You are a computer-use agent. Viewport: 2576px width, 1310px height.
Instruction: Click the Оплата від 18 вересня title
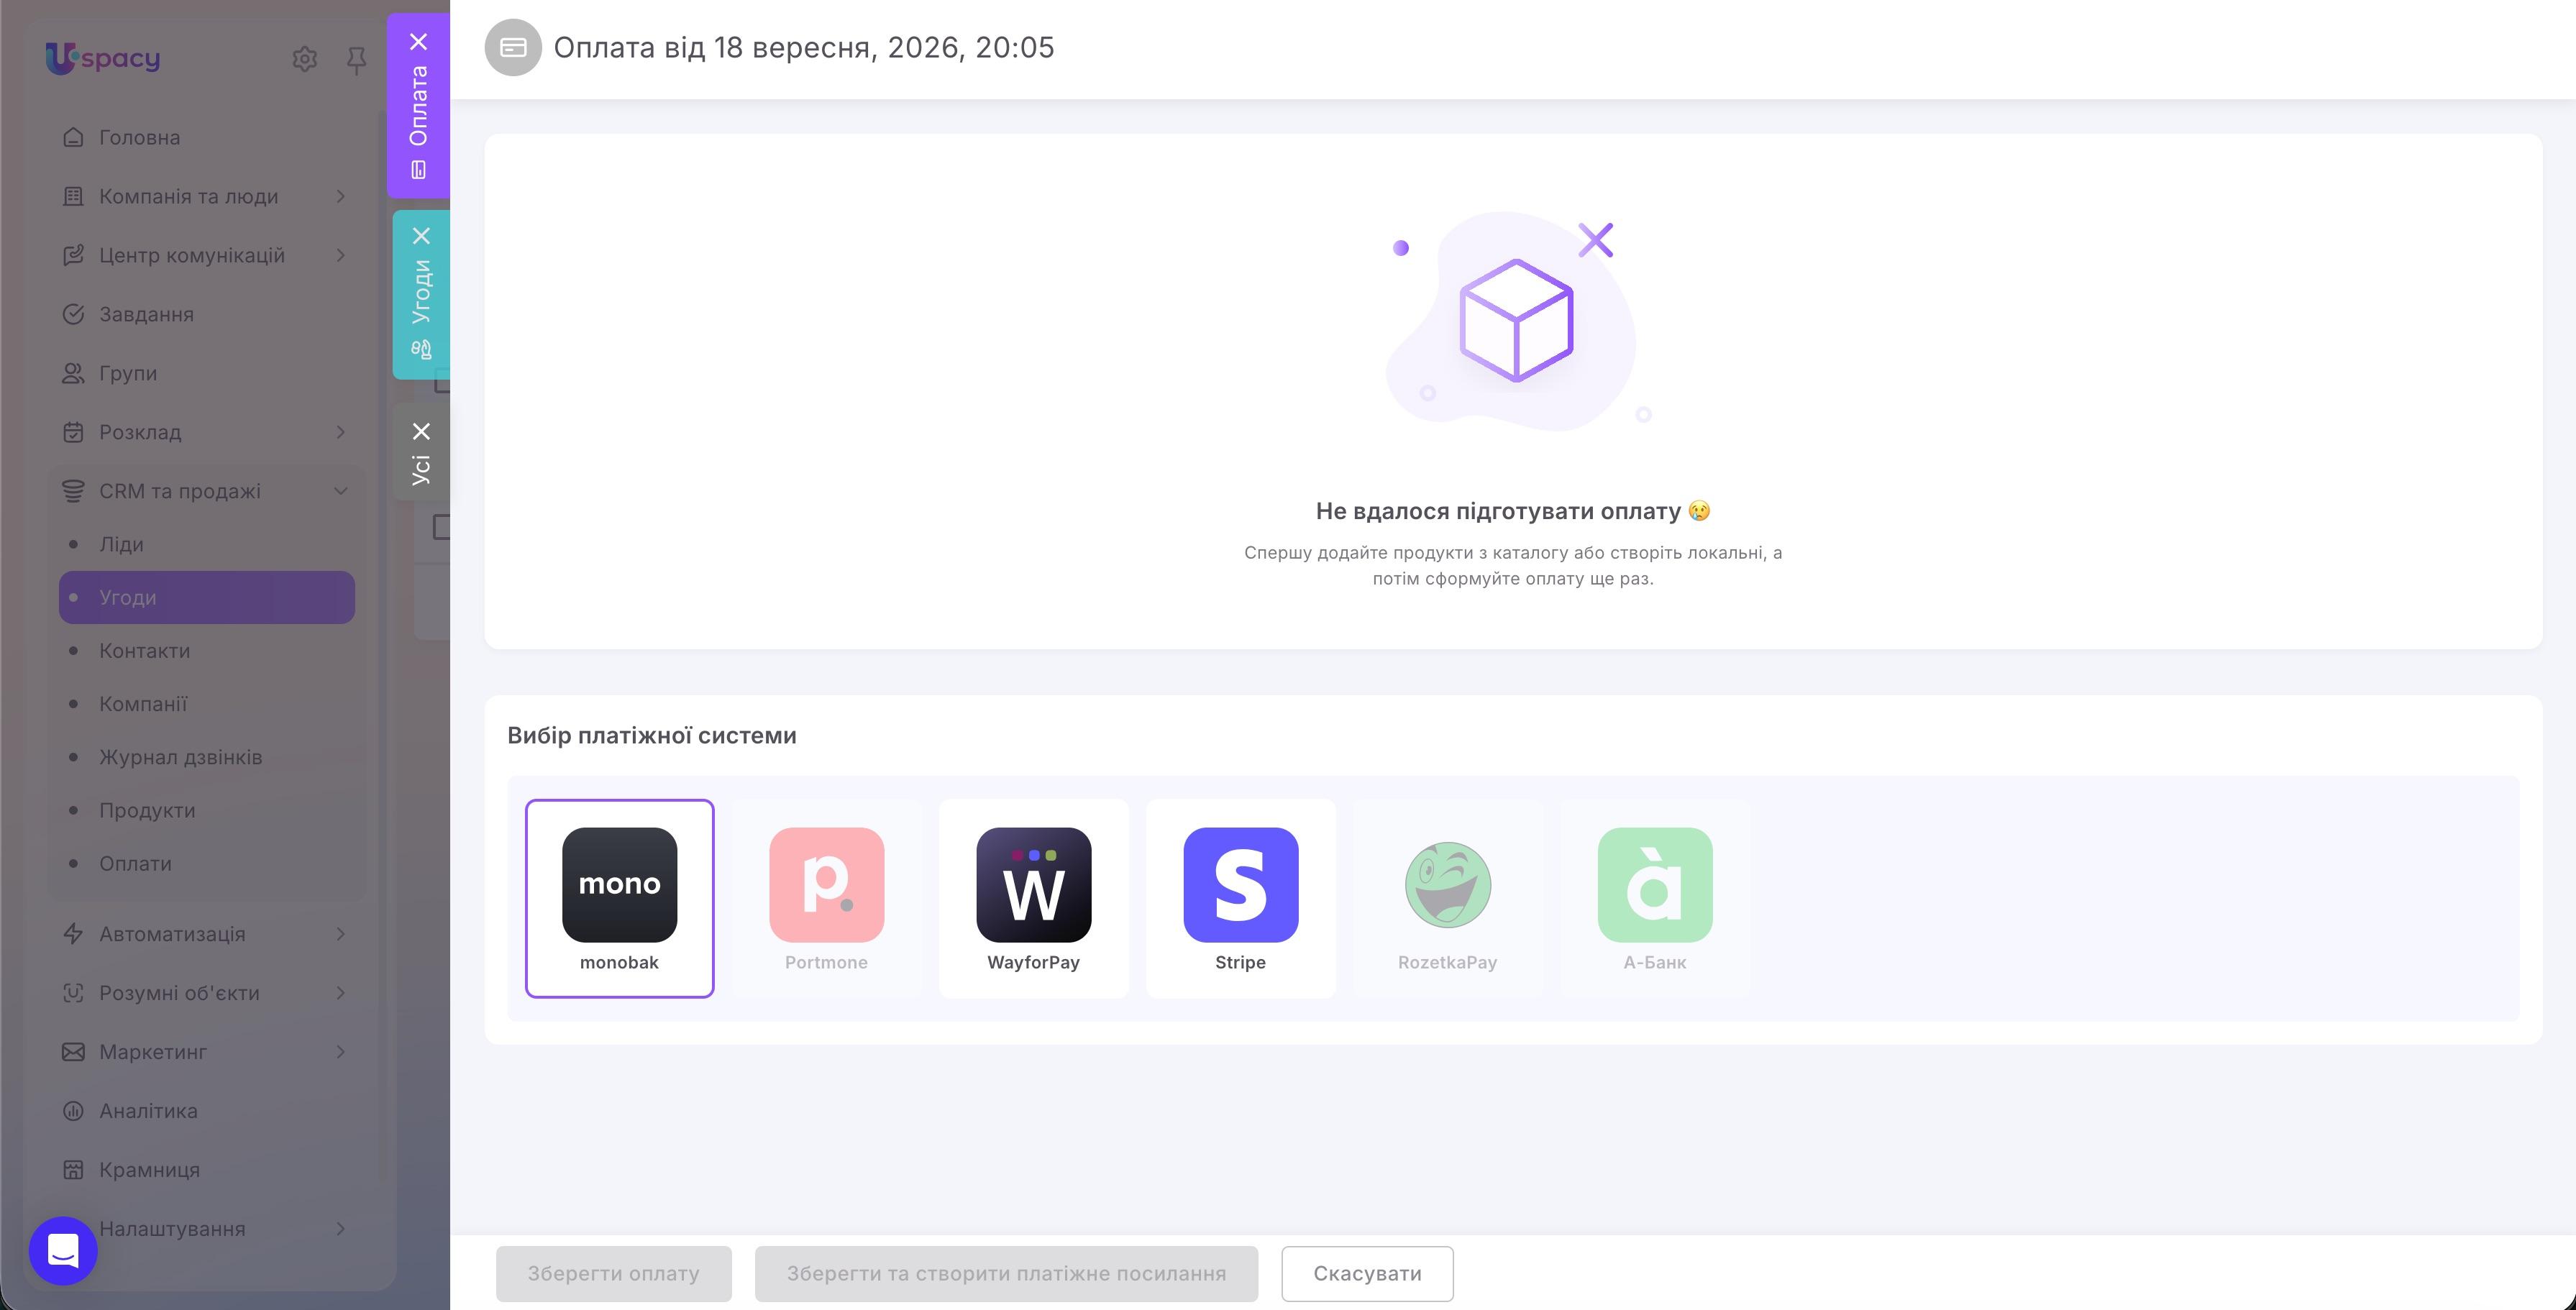pyautogui.click(x=803, y=47)
